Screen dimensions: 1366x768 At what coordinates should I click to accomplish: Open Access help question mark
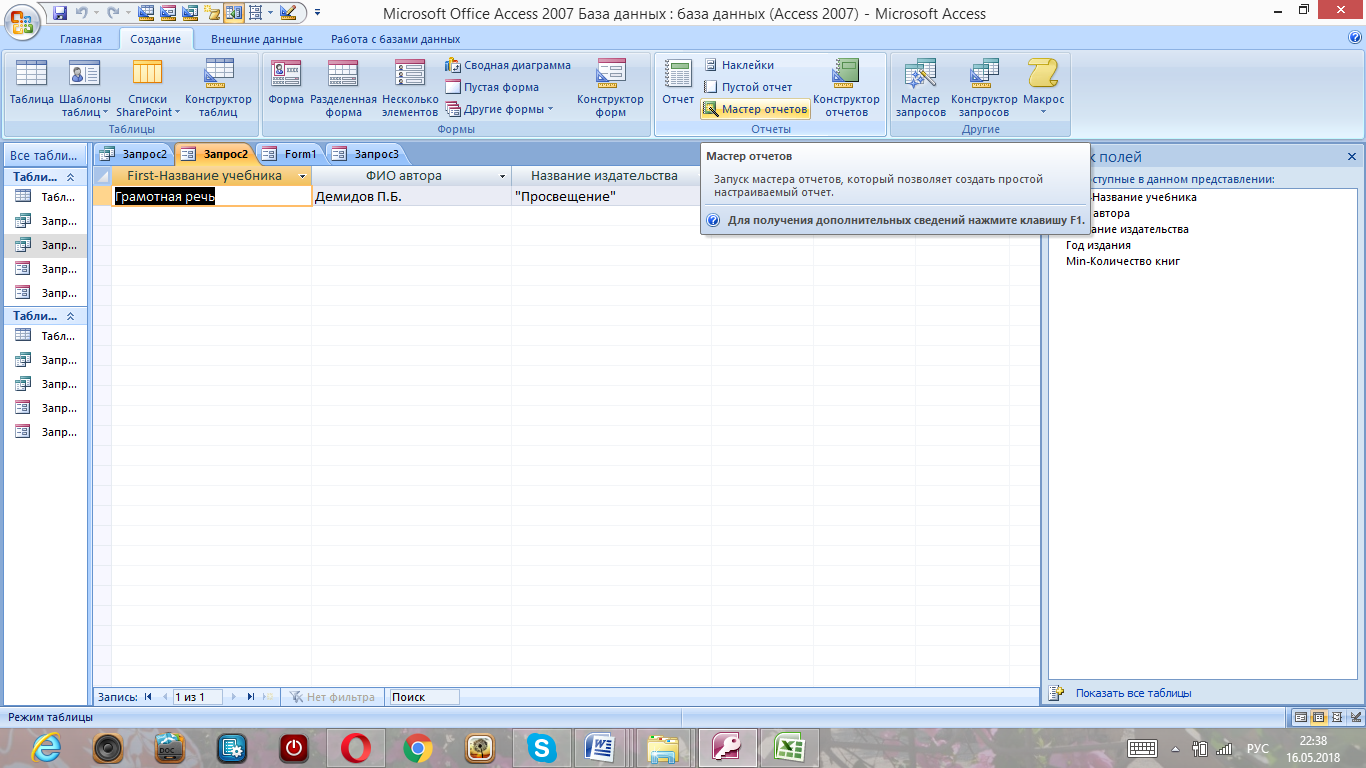[1355, 38]
